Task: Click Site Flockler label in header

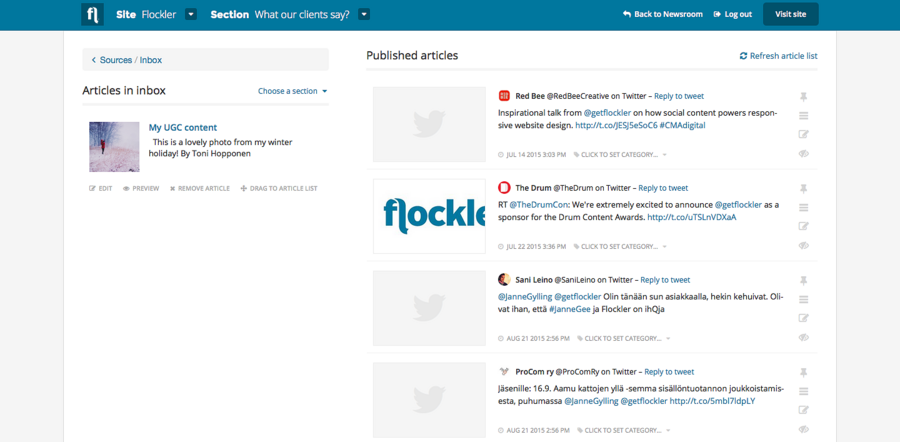Action: 146,14
